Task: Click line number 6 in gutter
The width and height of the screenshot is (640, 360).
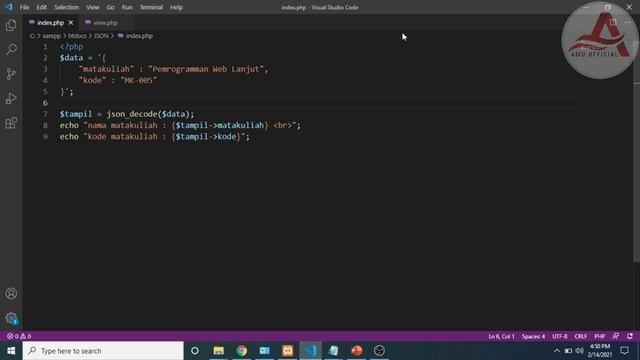Action: (45, 103)
